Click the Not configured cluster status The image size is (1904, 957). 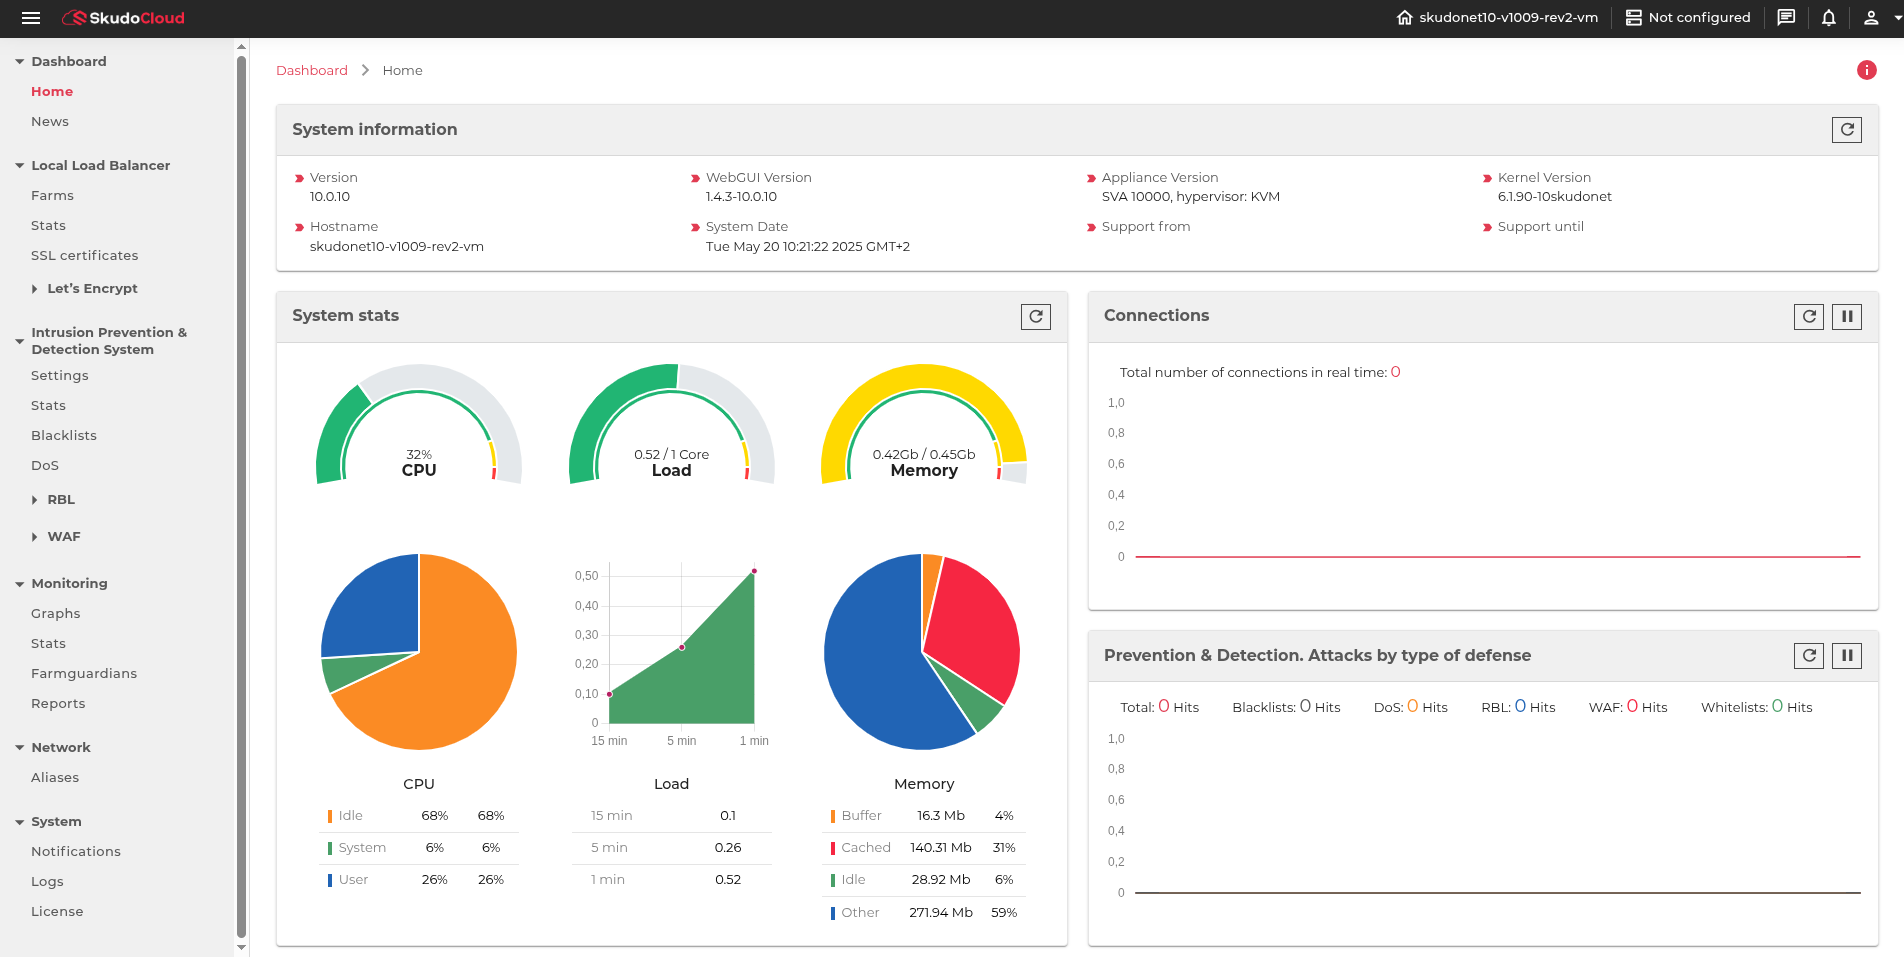point(1688,18)
